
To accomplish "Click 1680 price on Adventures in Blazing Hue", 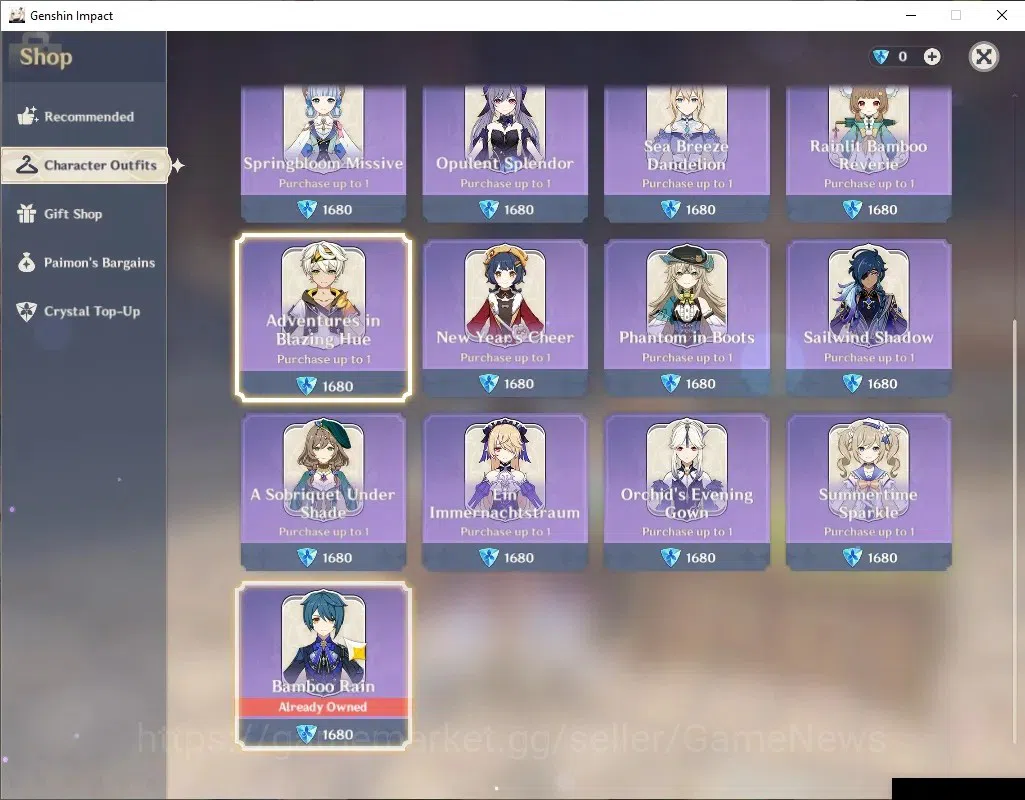I will 324,386.
